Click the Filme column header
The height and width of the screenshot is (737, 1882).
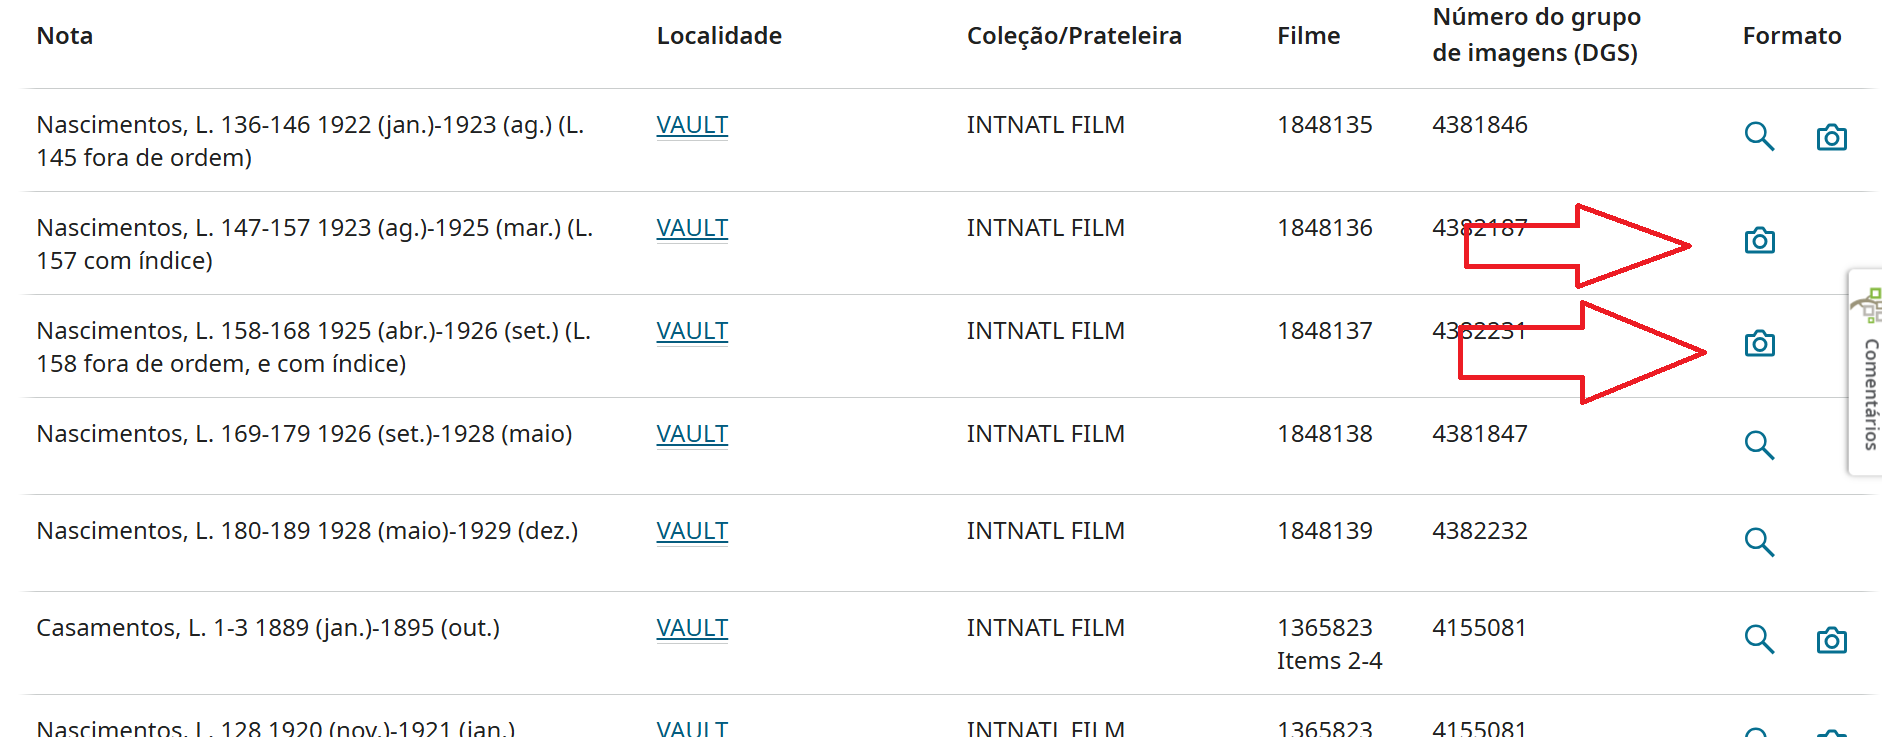coord(1308,36)
